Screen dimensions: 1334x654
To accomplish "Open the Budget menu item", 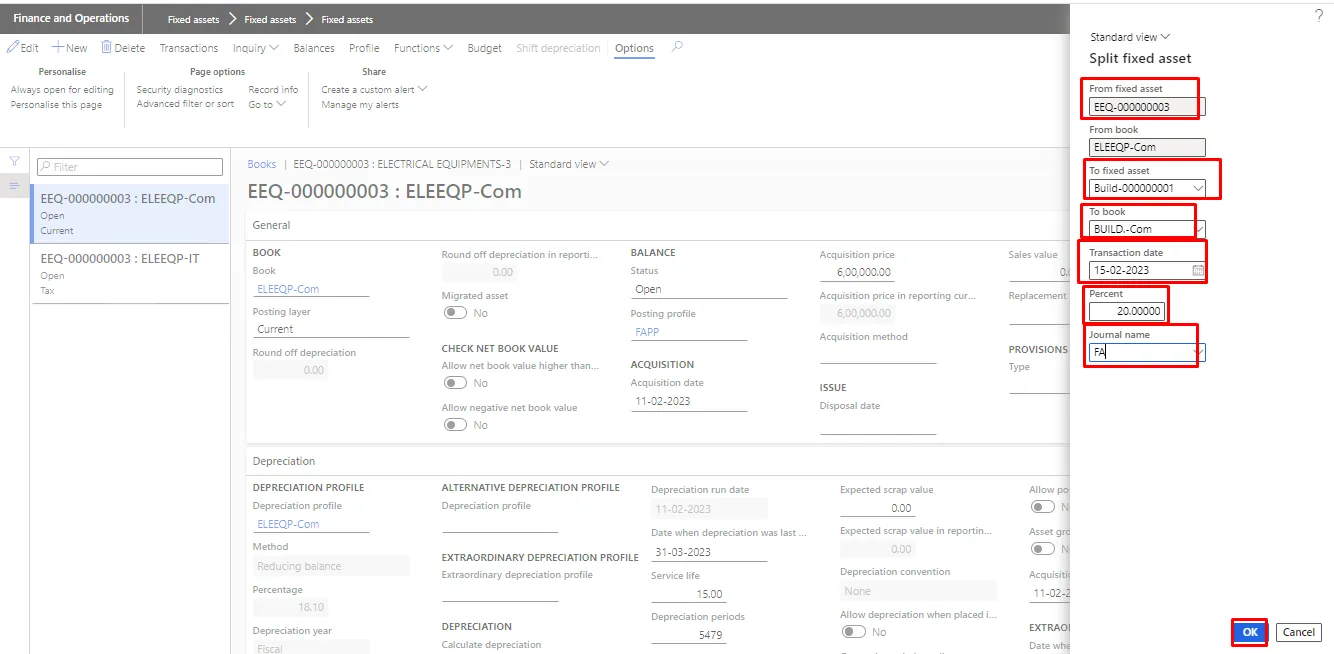I will click(485, 48).
